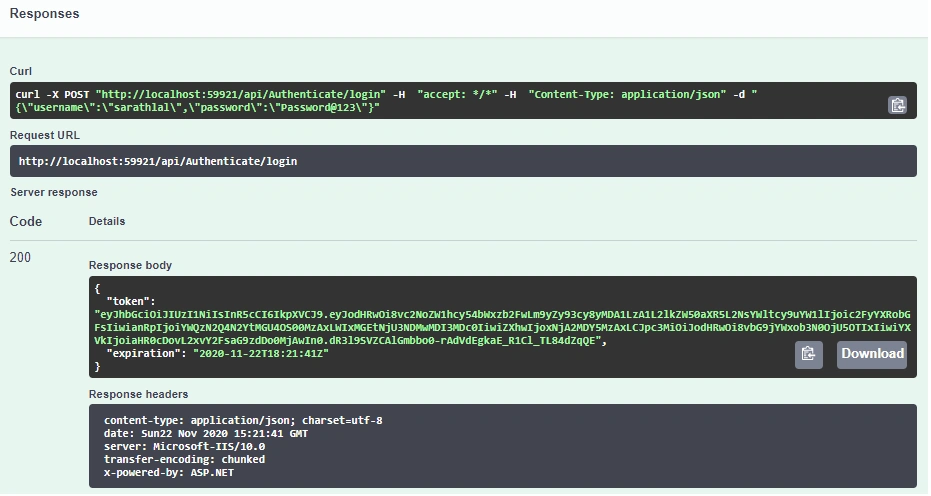Click the Details column header

click(107, 221)
